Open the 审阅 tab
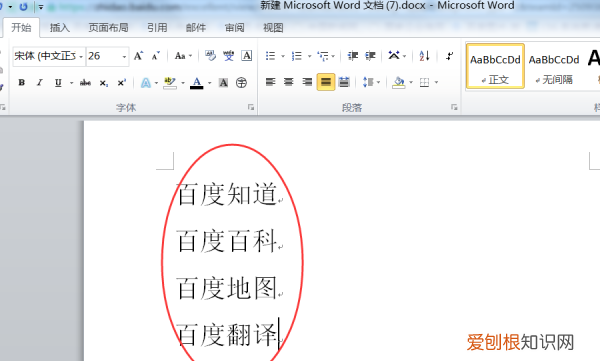Viewport: 600px width, 361px height. [235, 28]
